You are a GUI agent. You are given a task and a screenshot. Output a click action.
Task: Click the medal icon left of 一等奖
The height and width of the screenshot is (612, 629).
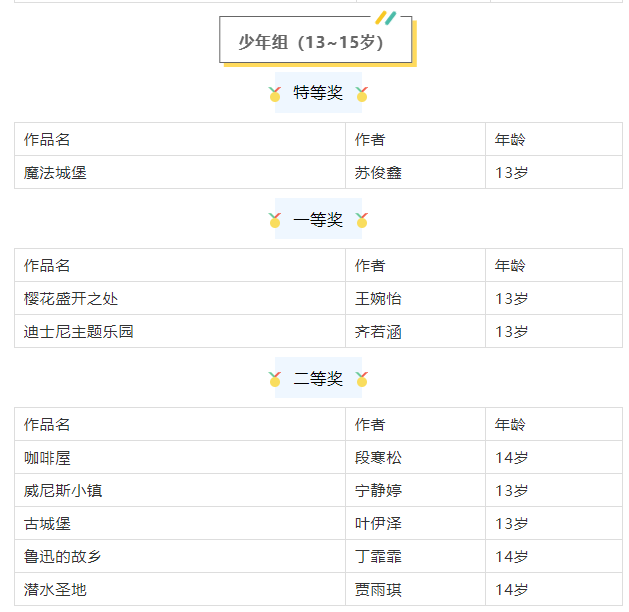click(x=275, y=220)
